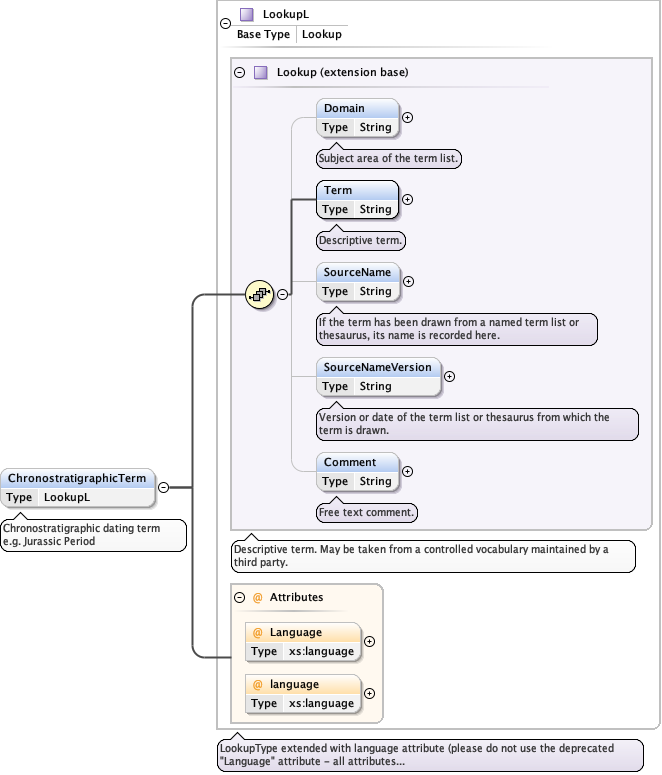Collapse the LookupL type box
The image size is (662, 775).
(225, 24)
